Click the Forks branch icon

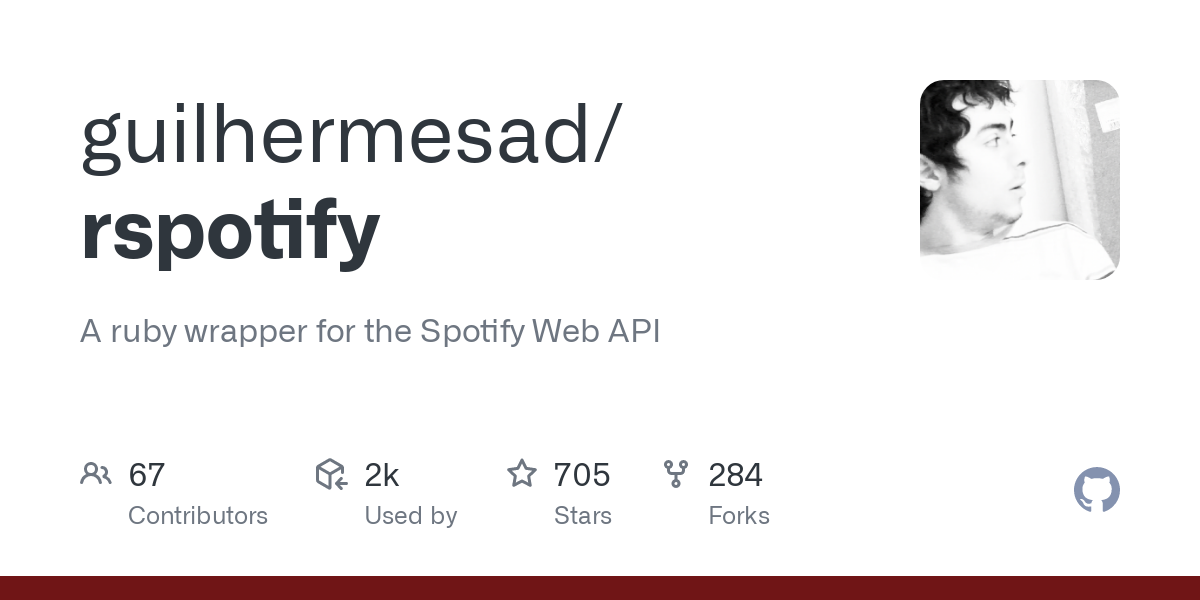click(676, 474)
